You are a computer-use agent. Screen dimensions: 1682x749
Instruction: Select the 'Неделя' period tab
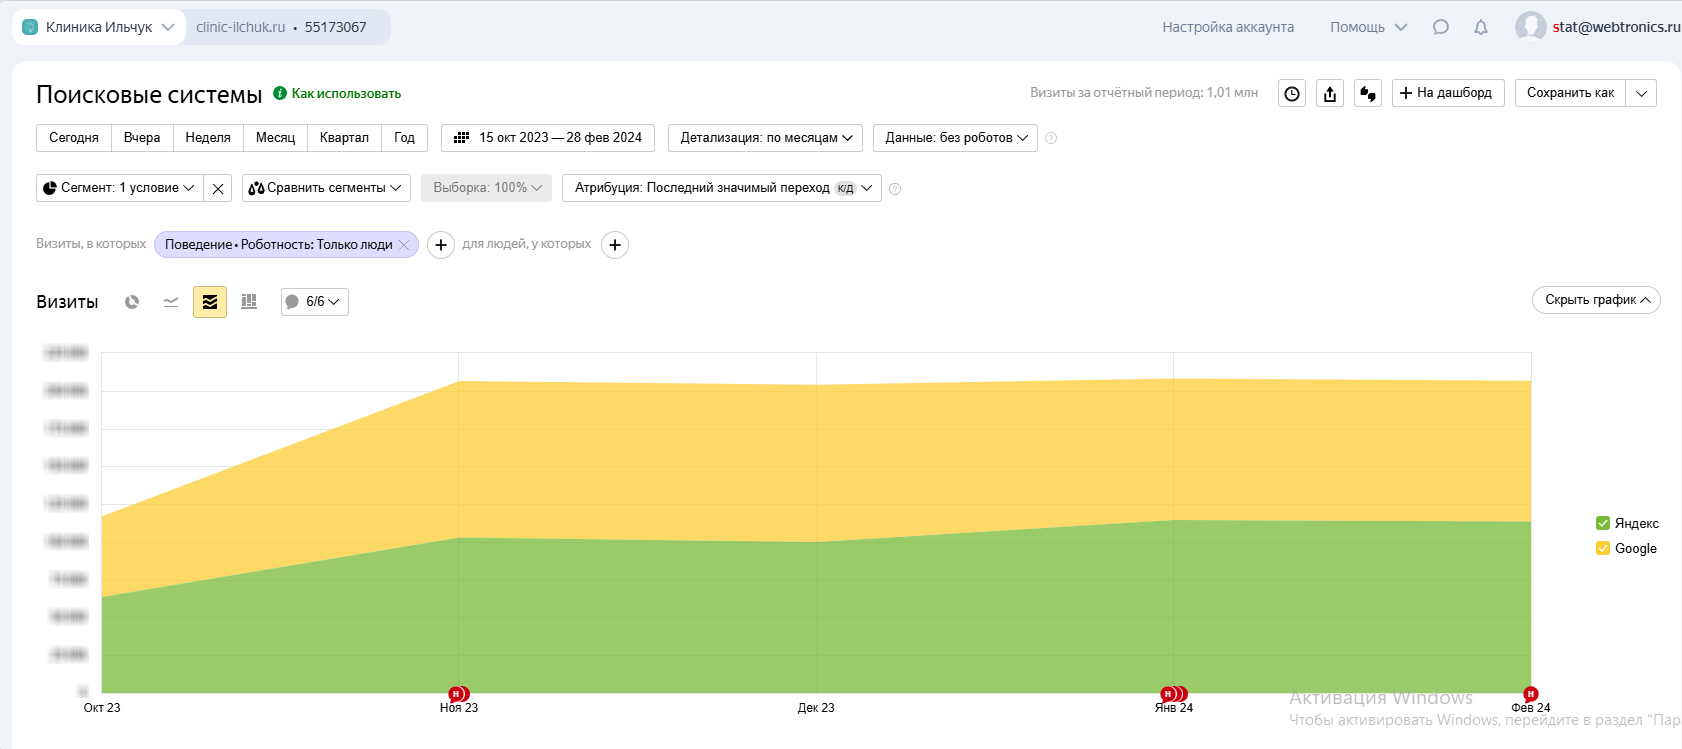point(208,138)
